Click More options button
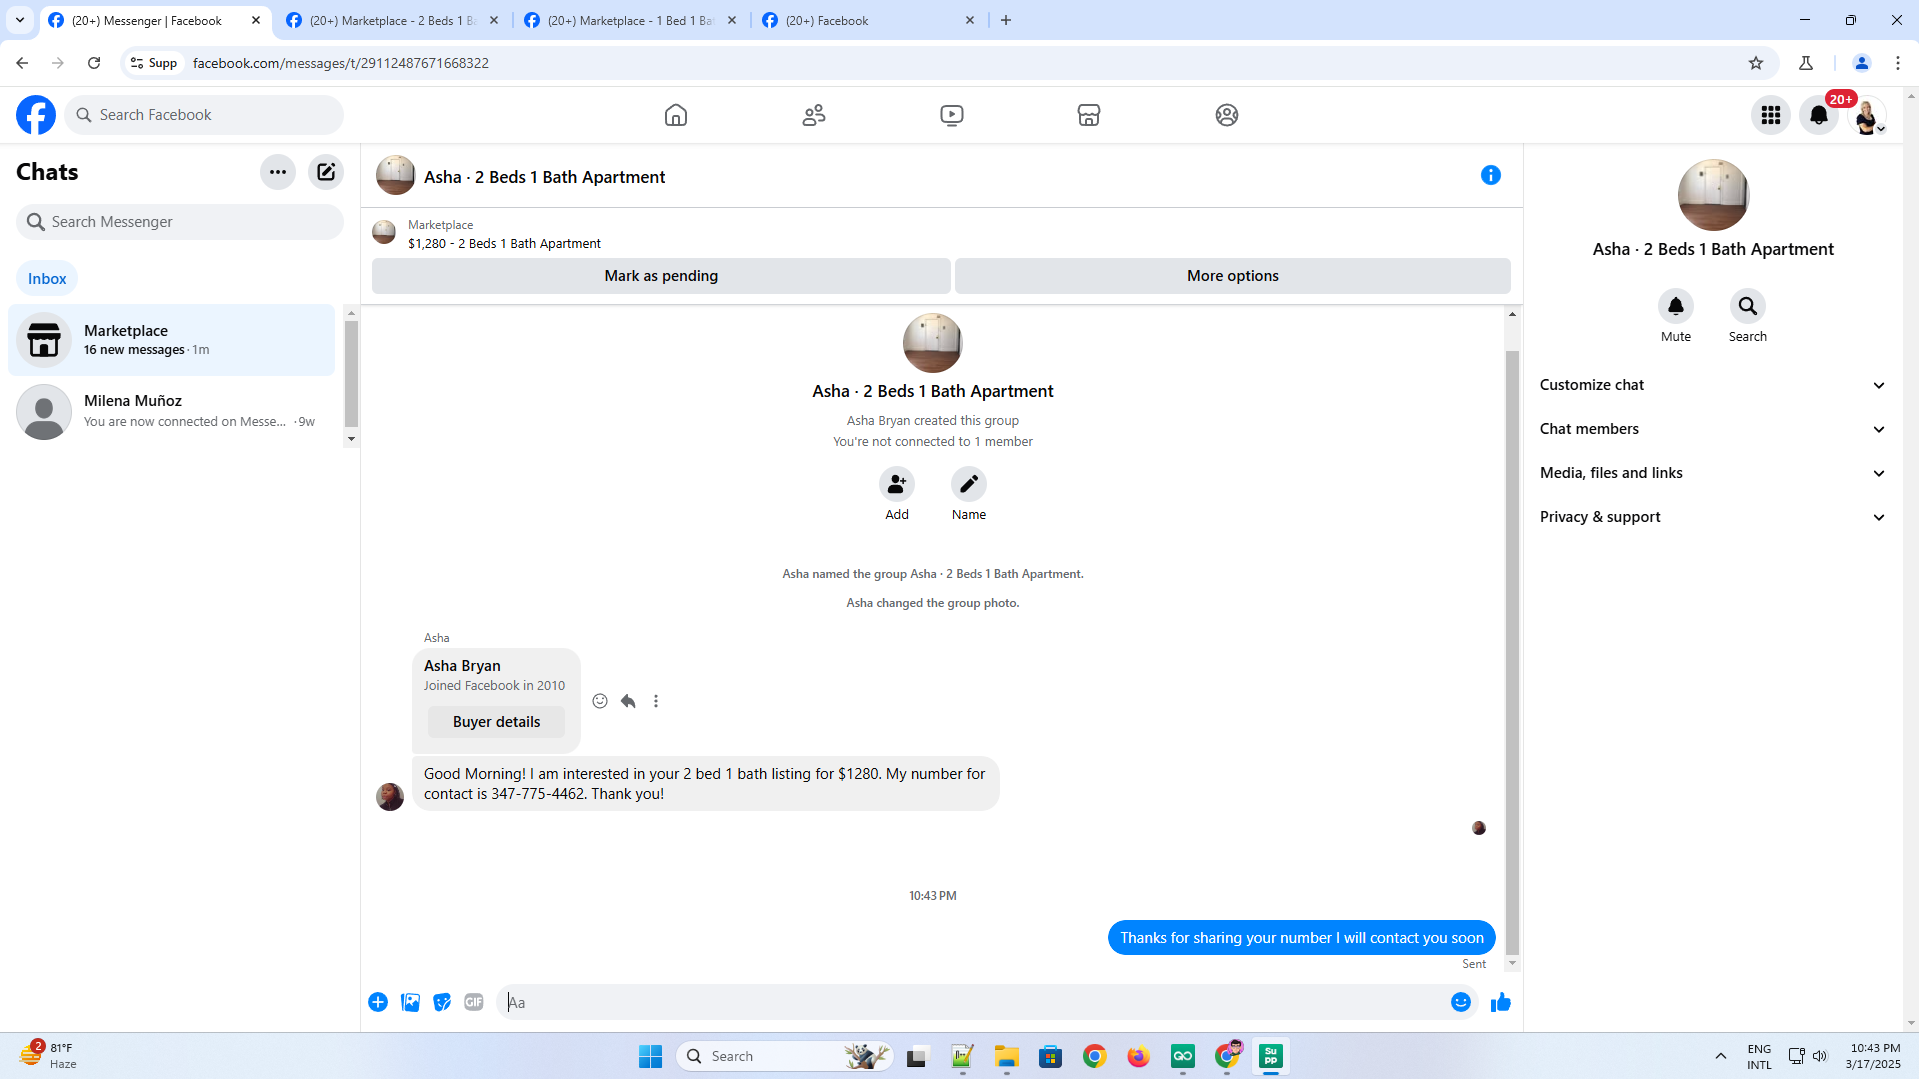The width and height of the screenshot is (1919, 1079). (1233, 276)
